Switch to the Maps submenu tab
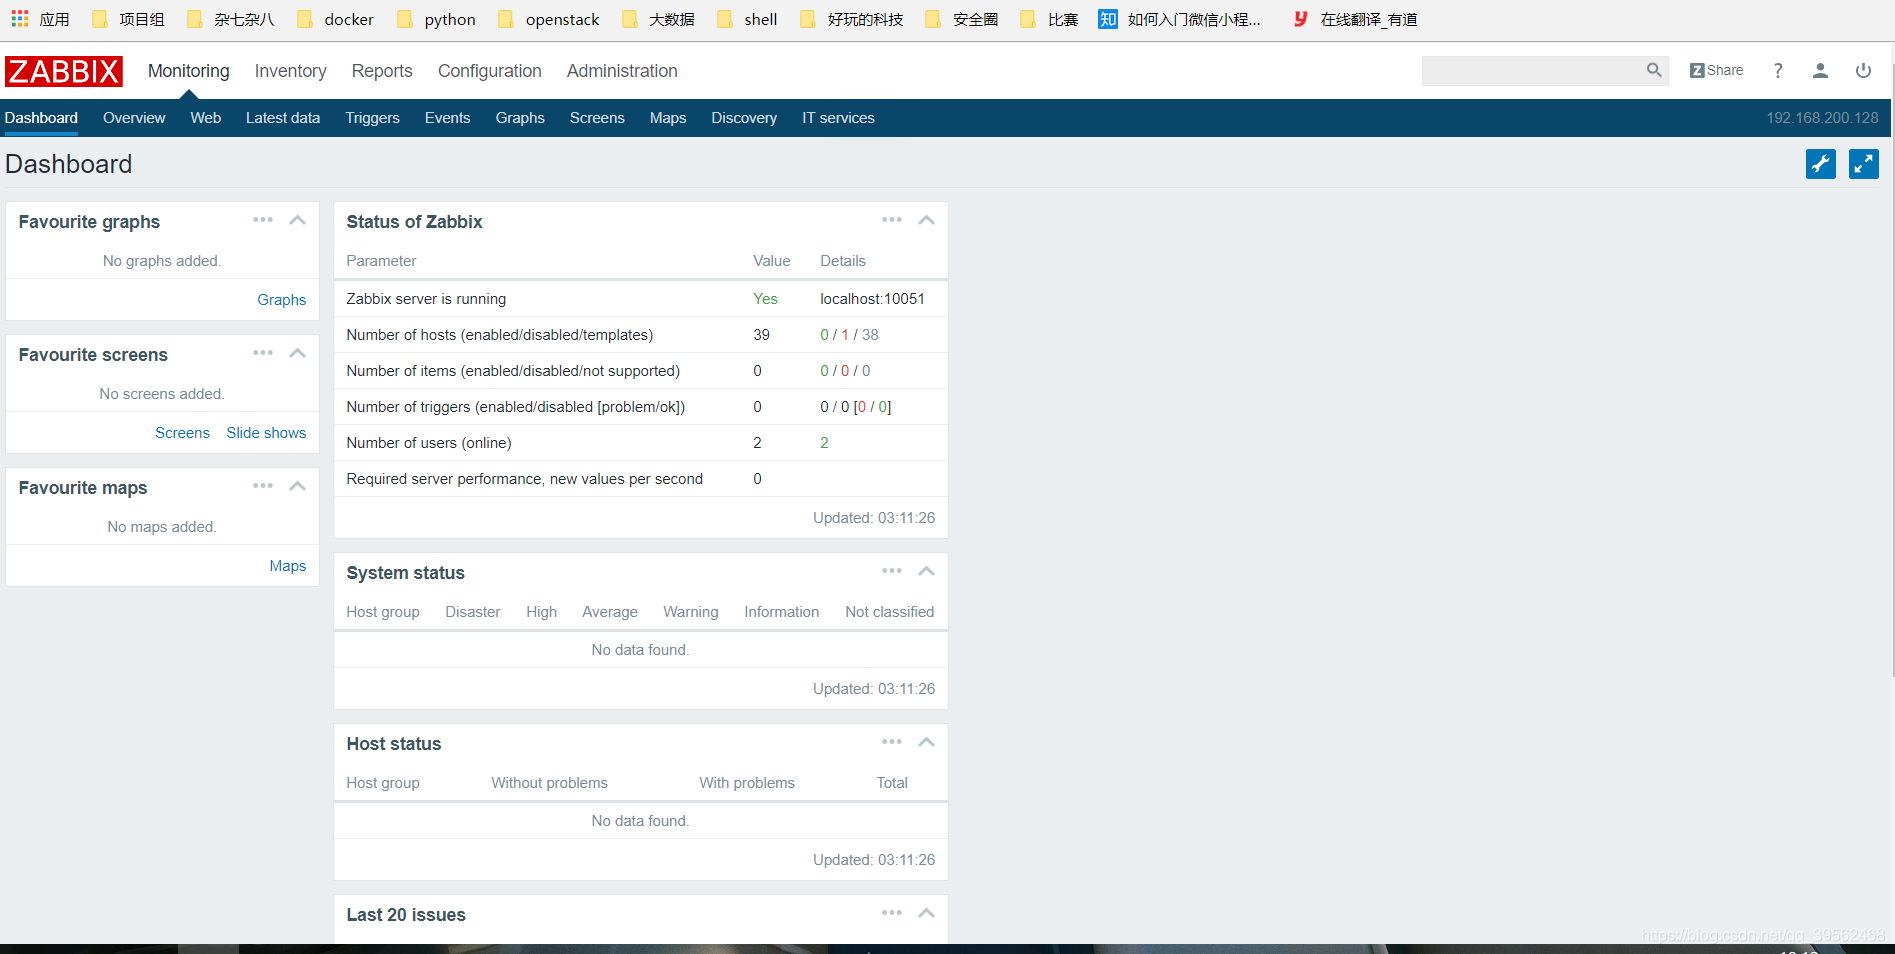 [668, 118]
